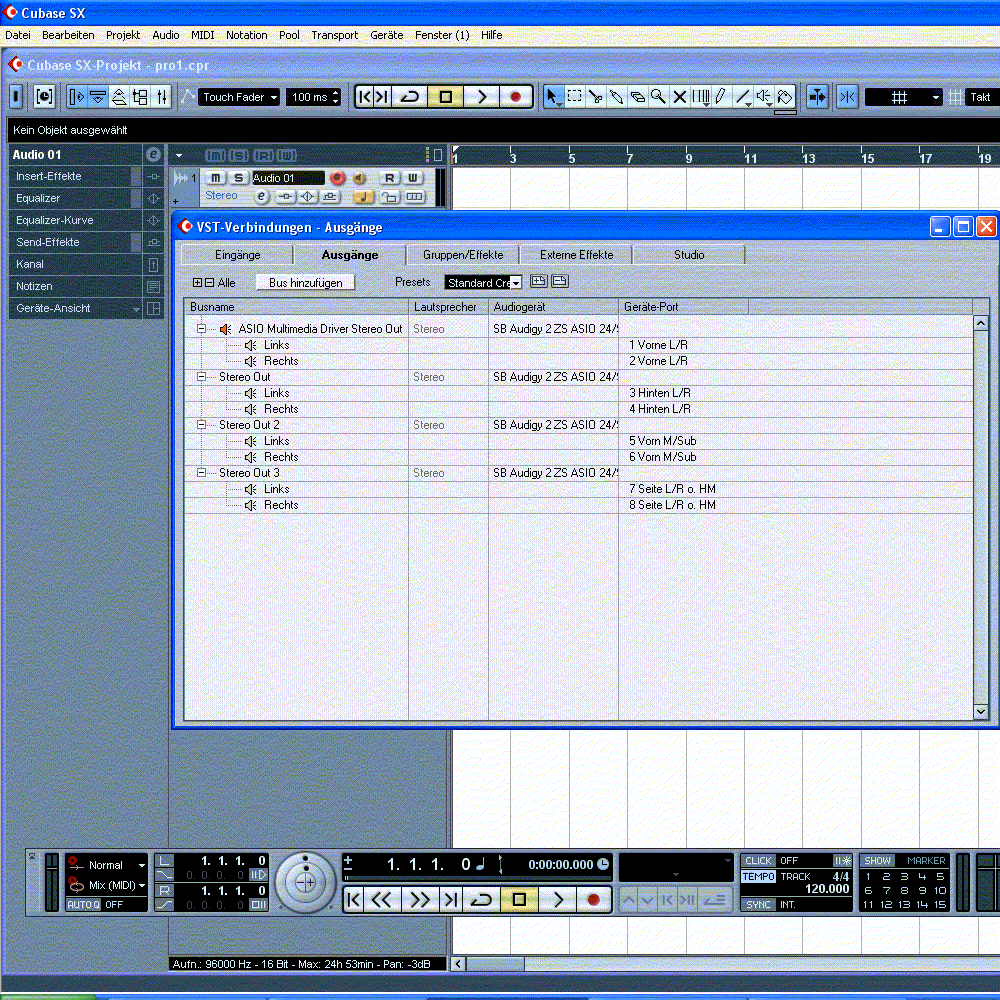The width and height of the screenshot is (1000, 1000).
Task: Open the Transport menu
Action: point(334,35)
